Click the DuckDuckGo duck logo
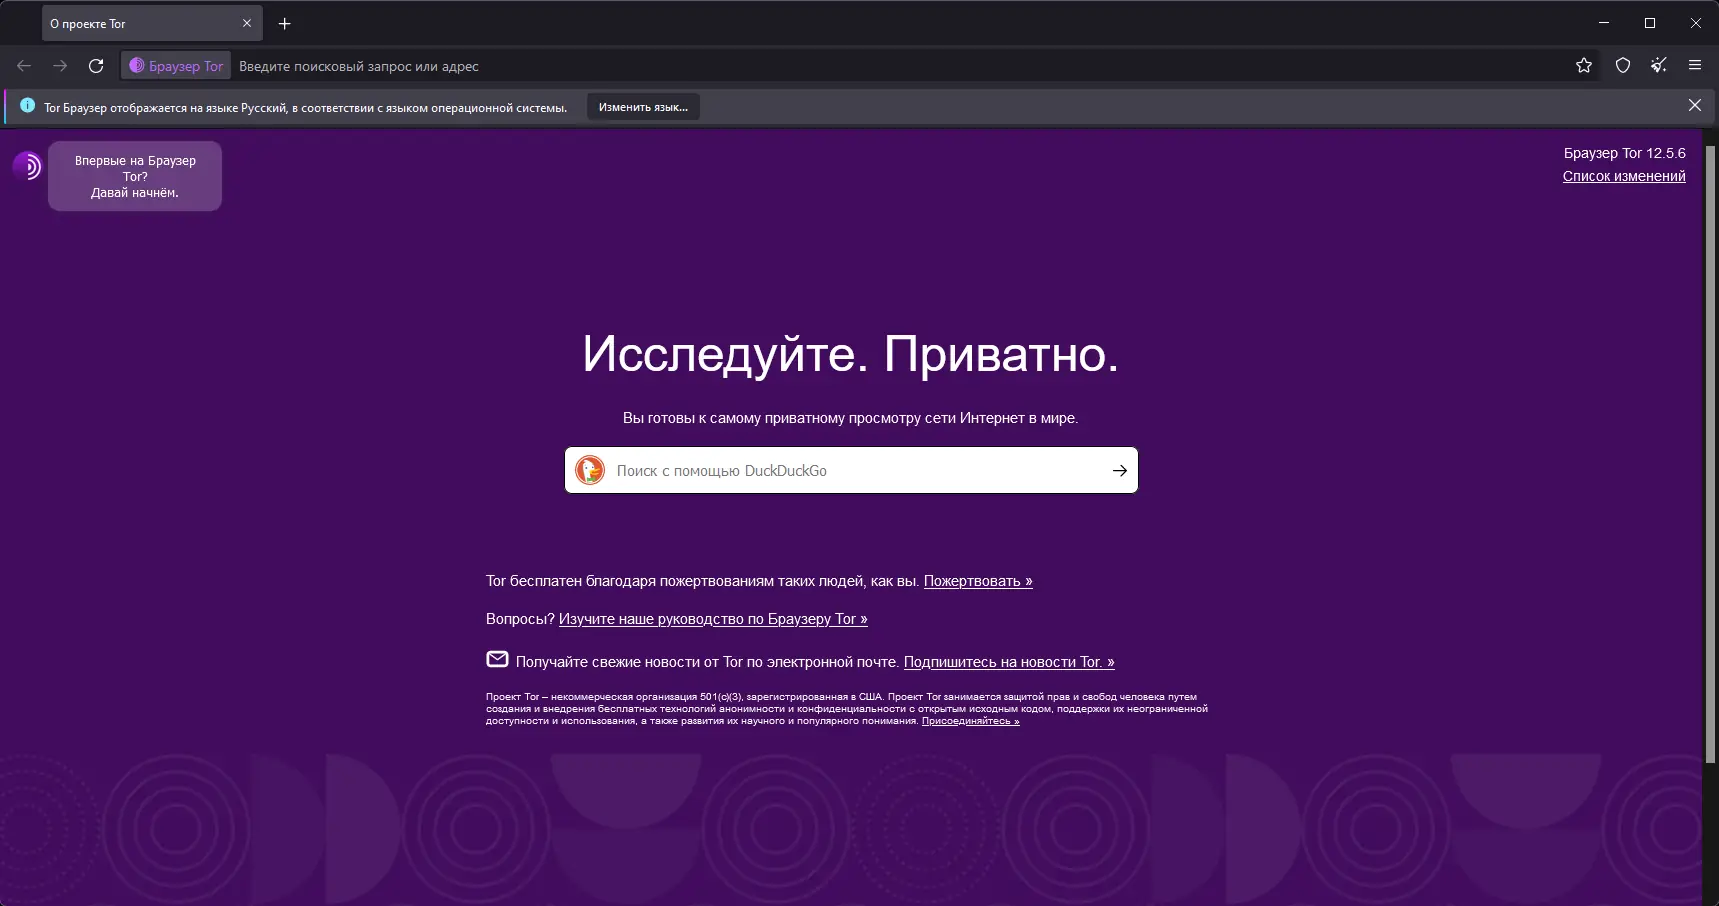 tap(590, 470)
